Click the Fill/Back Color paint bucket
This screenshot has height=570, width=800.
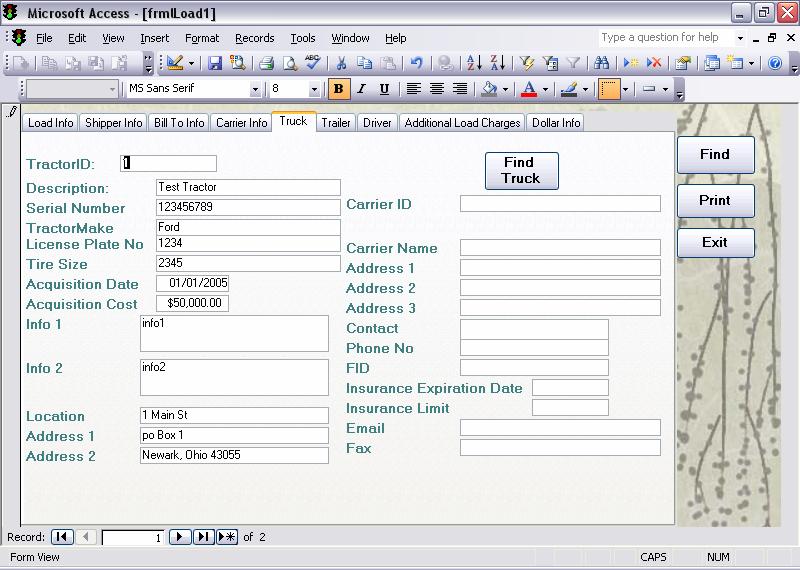tap(489, 89)
